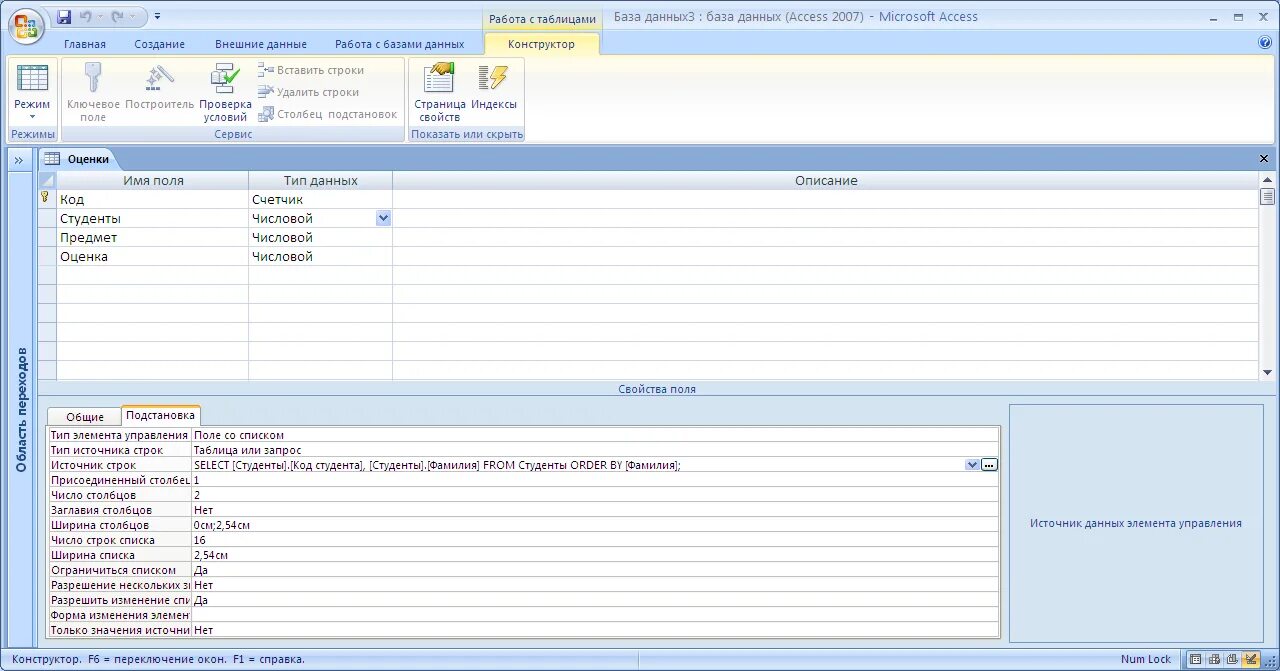Viewport: 1280px width, 671px height.
Task: Click the Имя поля column header
Action: [x=153, y=180]
